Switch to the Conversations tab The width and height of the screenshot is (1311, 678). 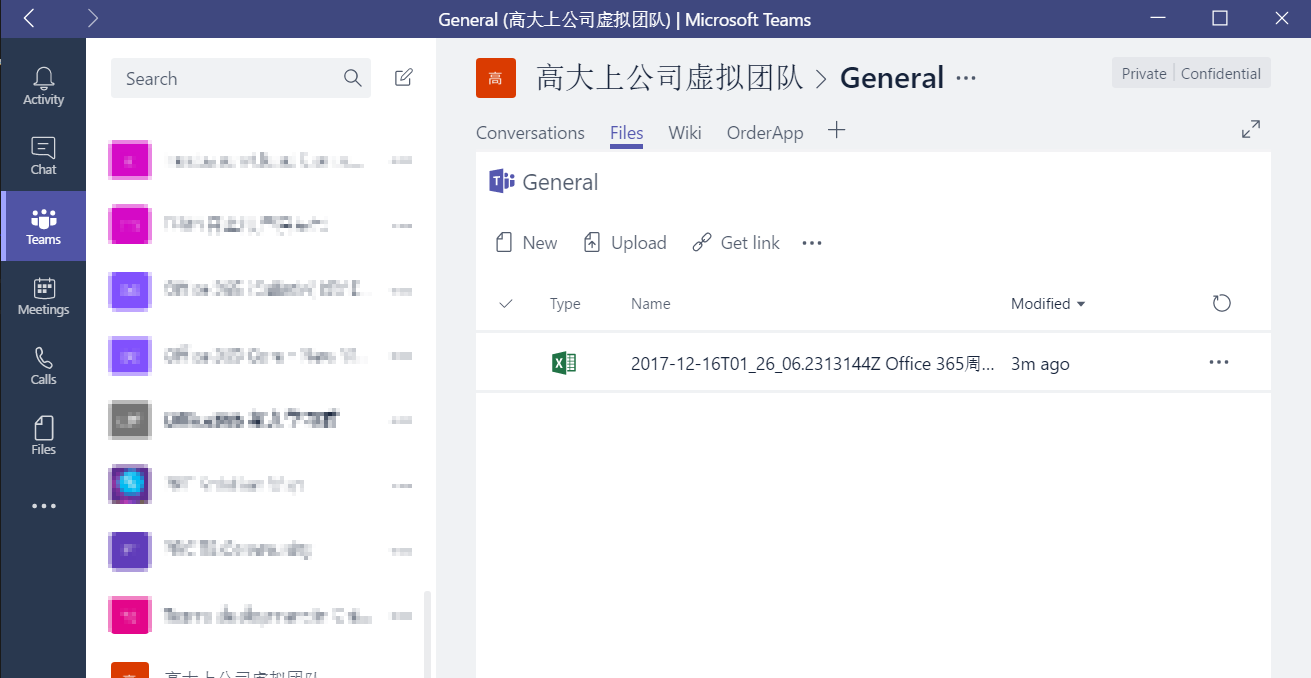tap(530, 133)
